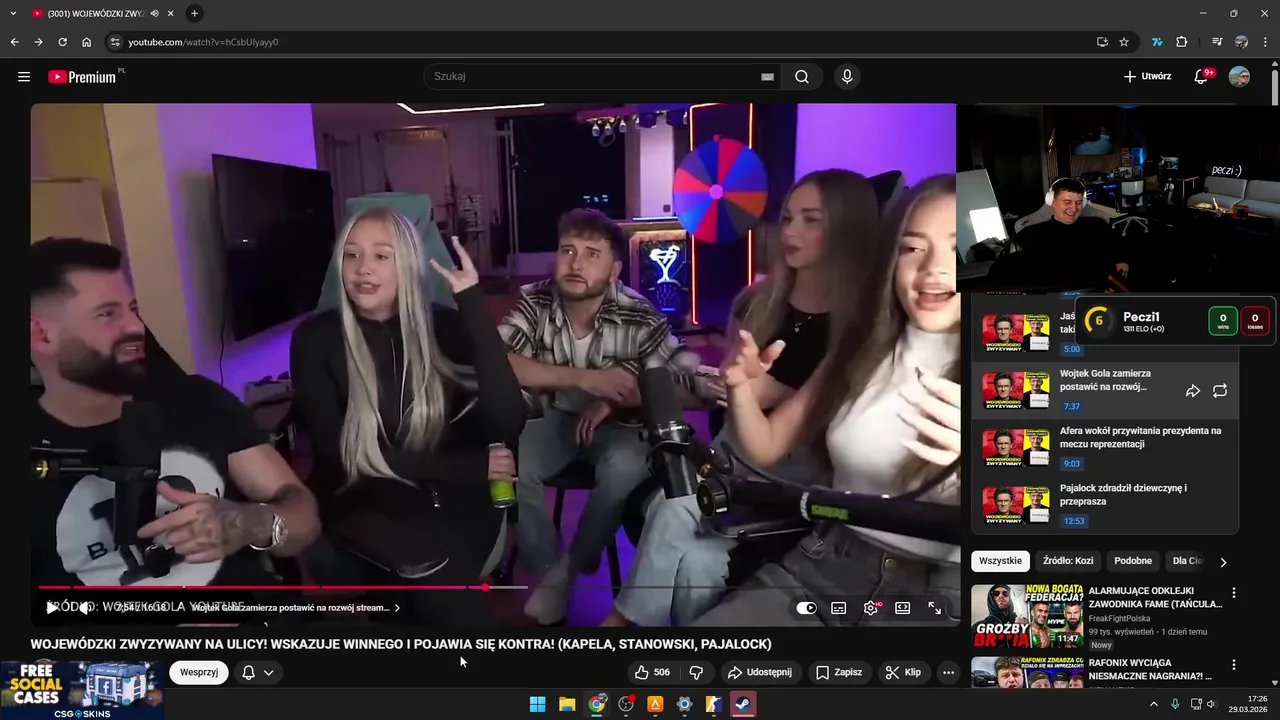Toggle subtitles in the player
1280x720 pixels.
click(x=838, y=608)
